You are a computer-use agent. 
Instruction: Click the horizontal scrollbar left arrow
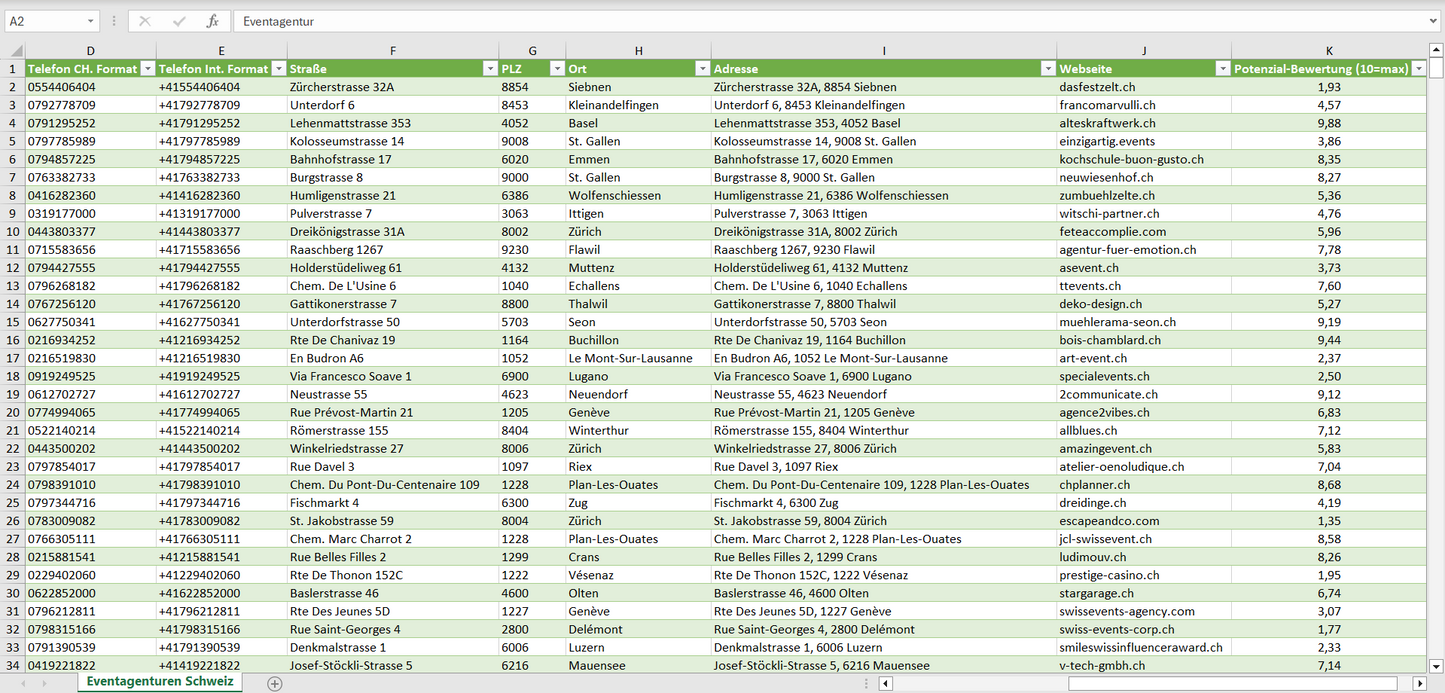click(x=885, y=683)
